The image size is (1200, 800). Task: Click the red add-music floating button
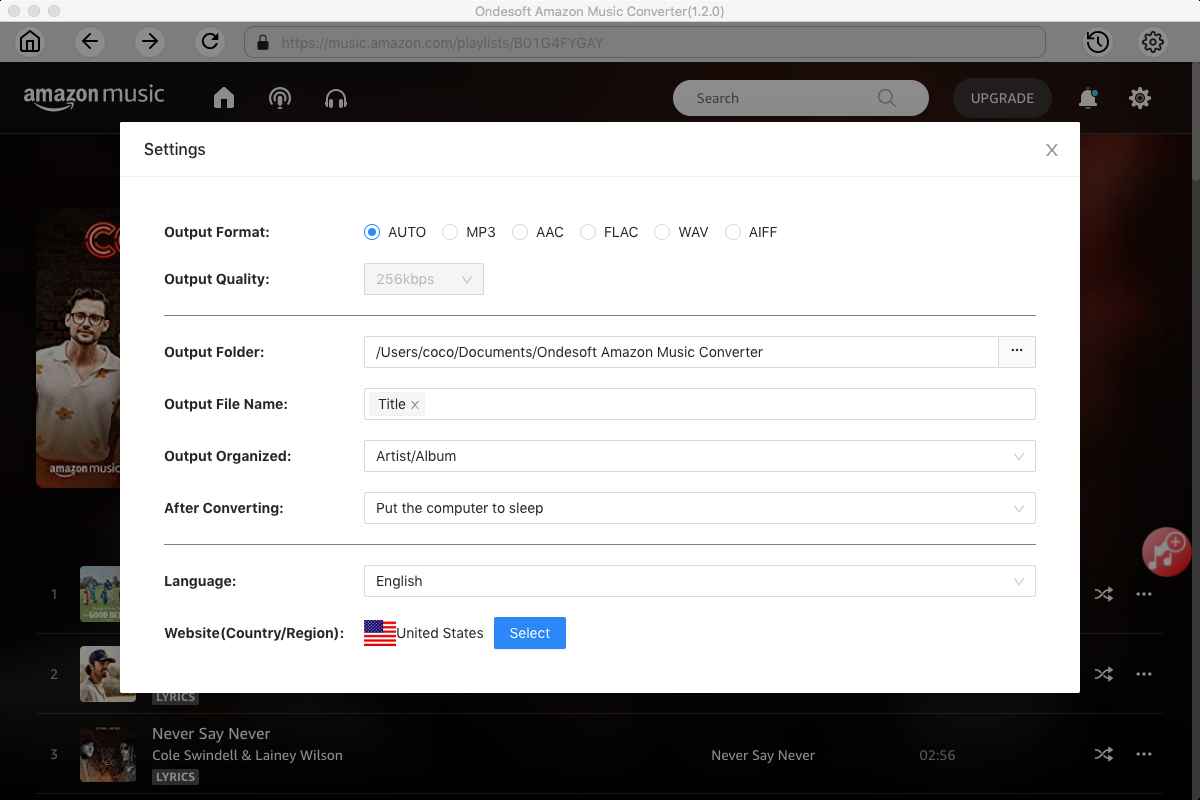pyautogui.click(x=1166, y=551)
